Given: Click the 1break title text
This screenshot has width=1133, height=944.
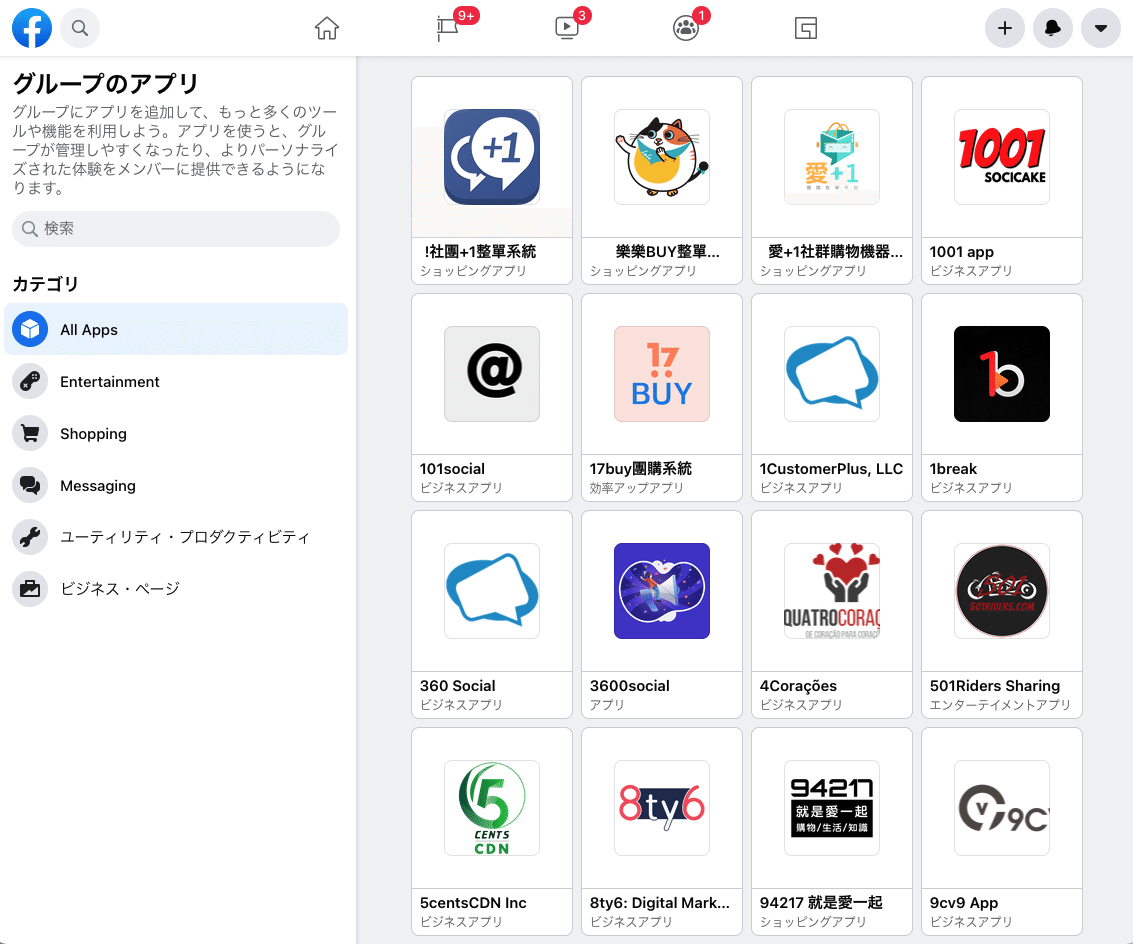Looking at the screenshot, I should click(x=953, y=468).
